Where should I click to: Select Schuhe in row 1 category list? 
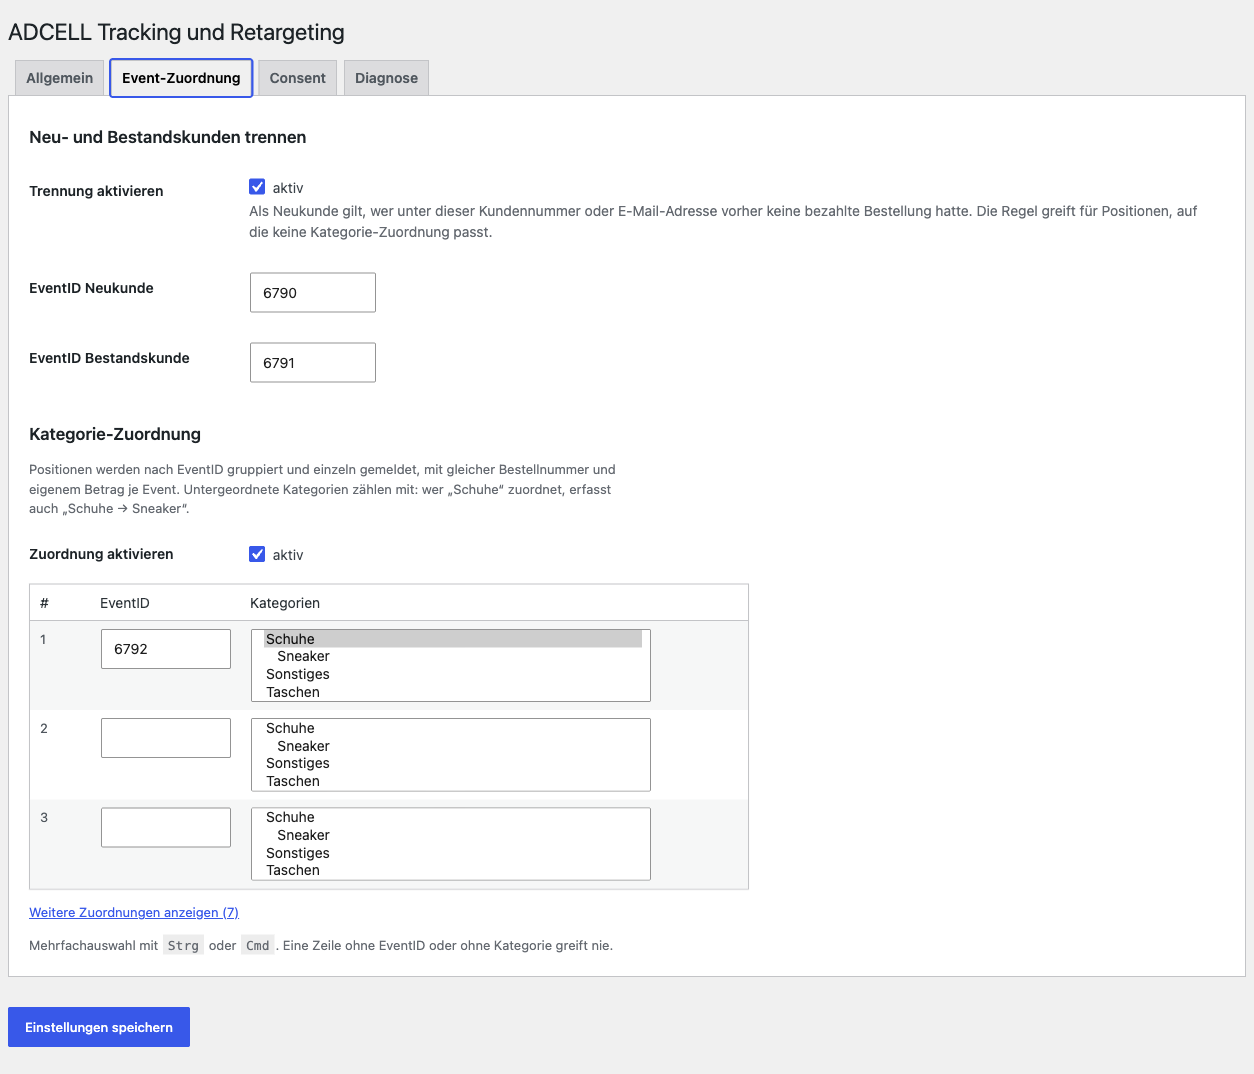452,639
